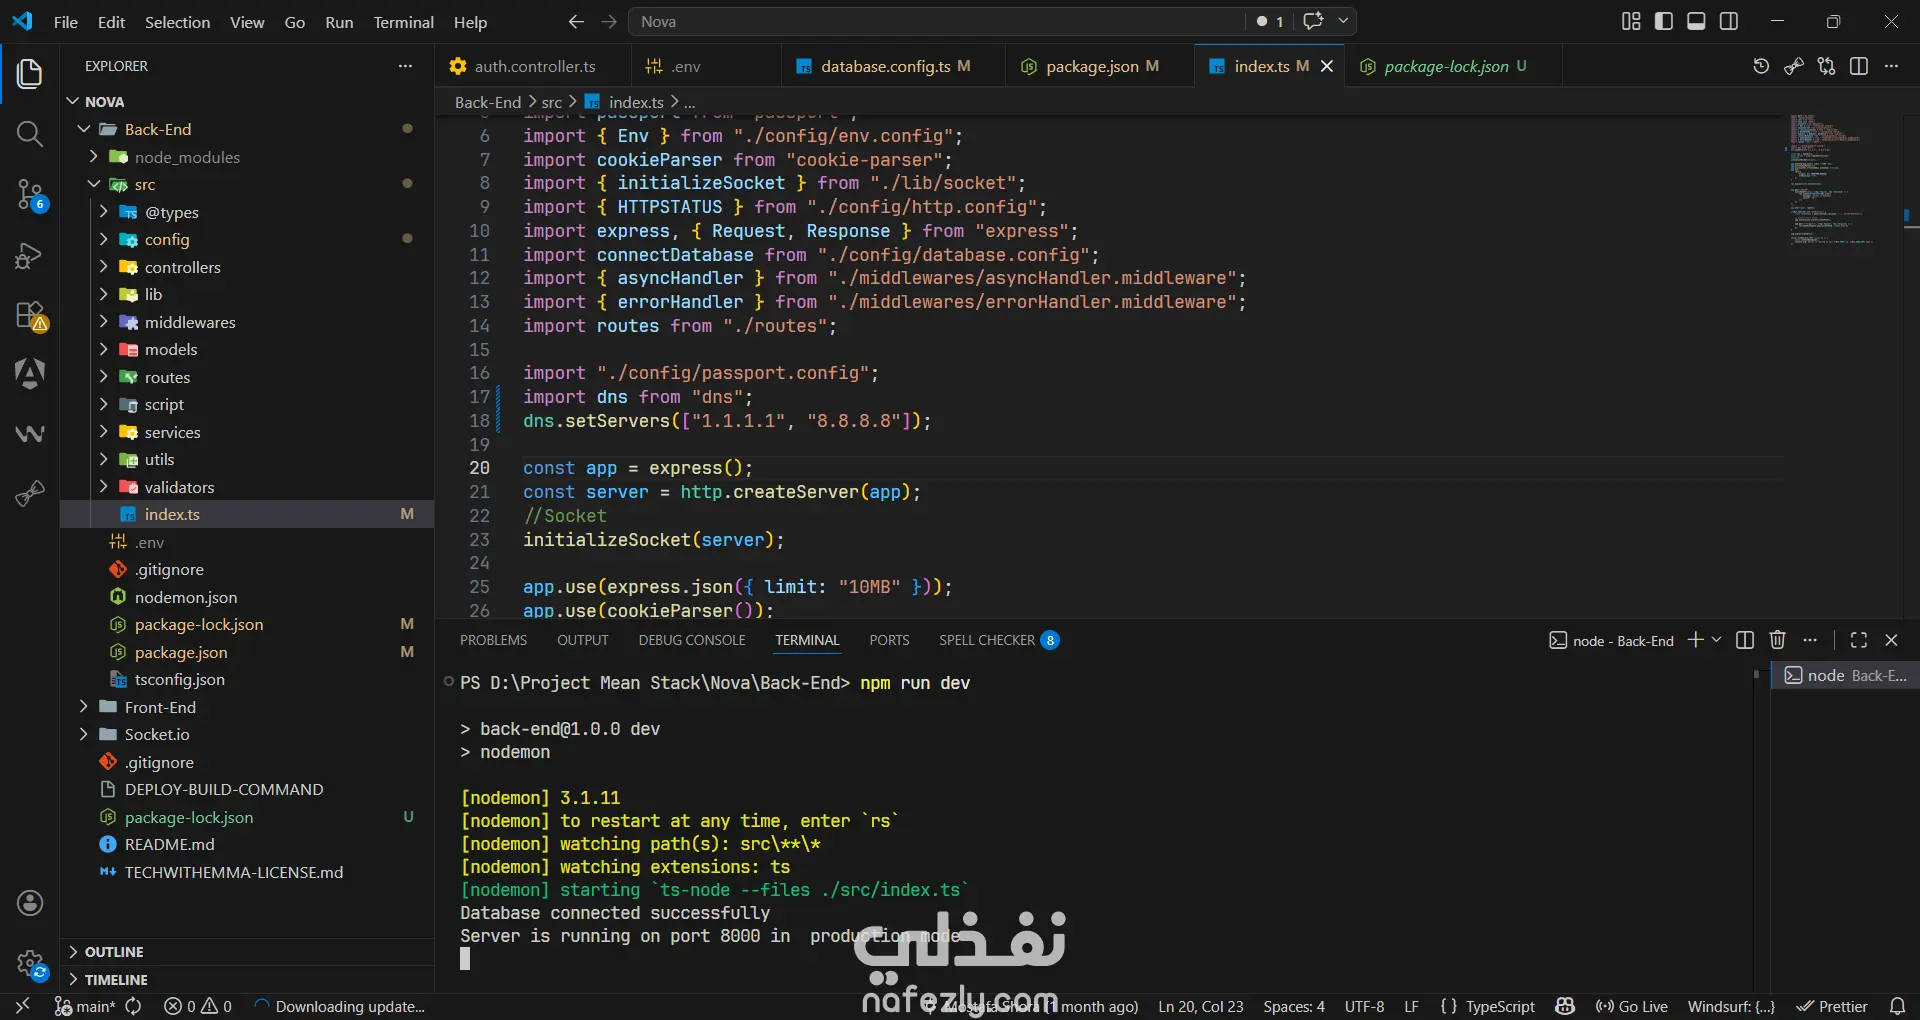
Task: Close the index.ts editor tab
Action: (x=1327, y=66)
